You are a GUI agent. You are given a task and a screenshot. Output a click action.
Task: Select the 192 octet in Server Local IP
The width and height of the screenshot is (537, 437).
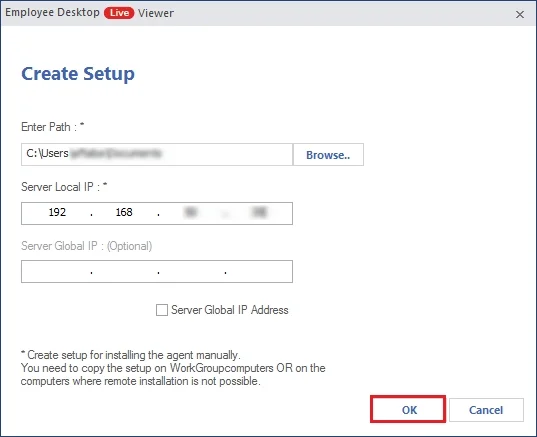pos(57,212)
